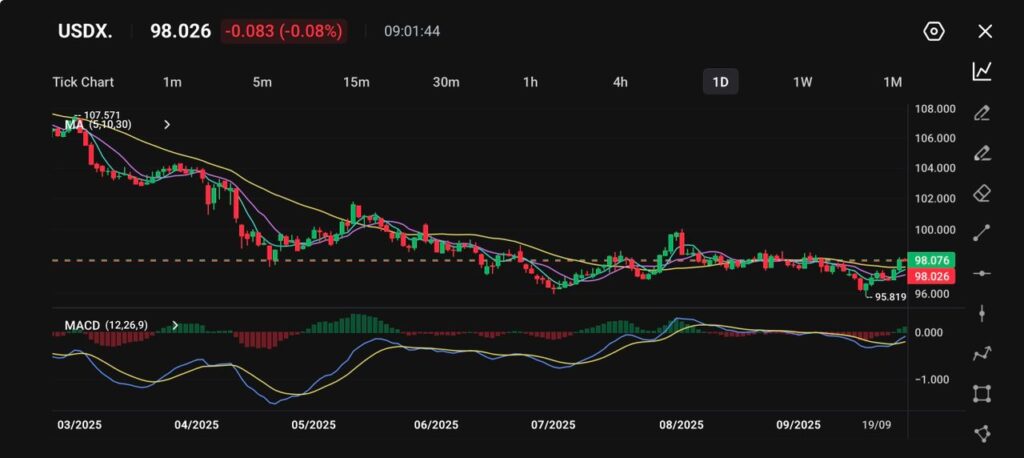Select the eraser tool
This screenshot has height=458, width=1024.
(982, 192)
